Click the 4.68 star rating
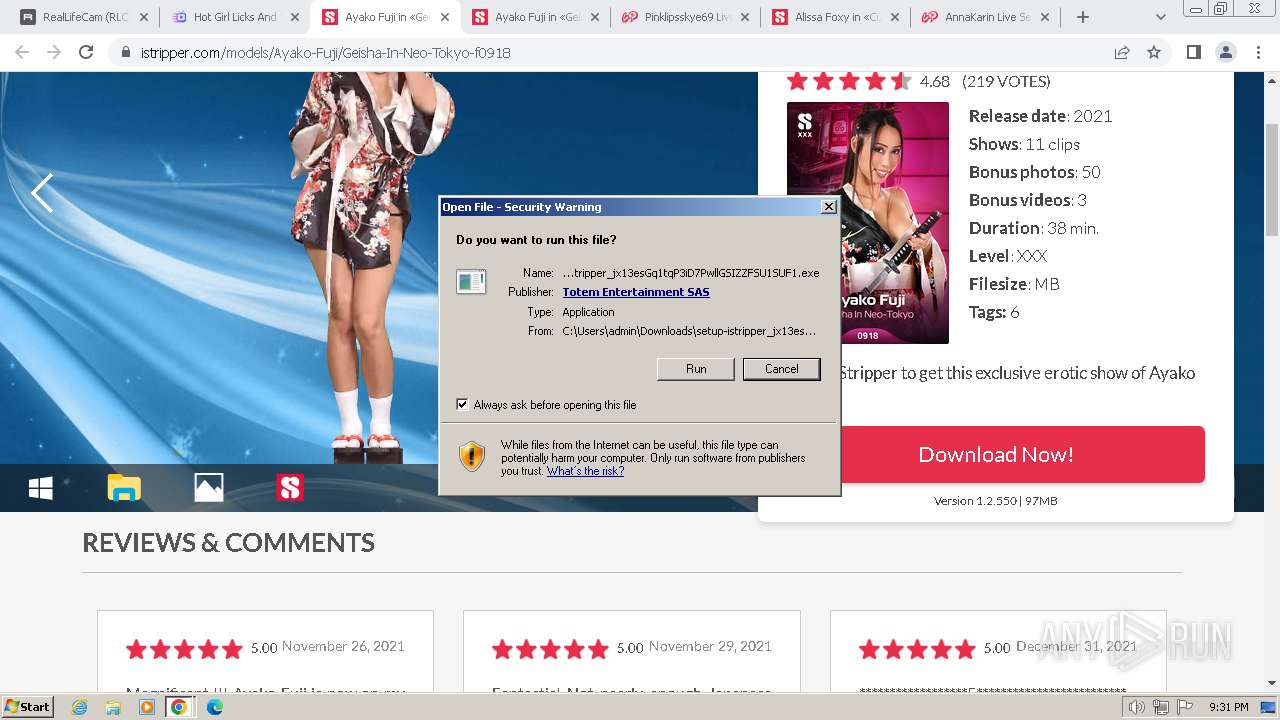Screen dimensions: 1280x720 [x=848, y=81]
